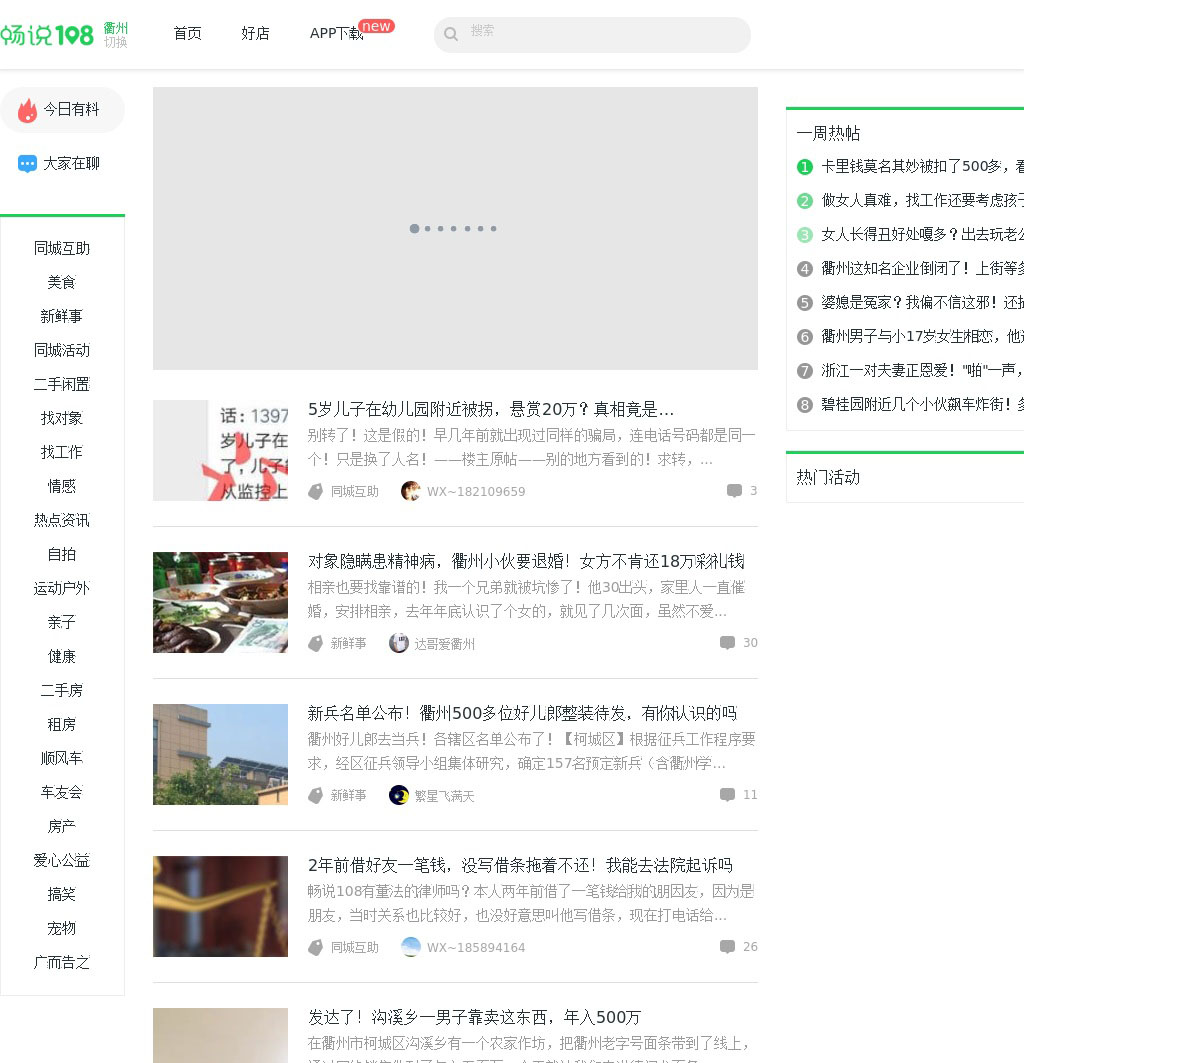Click comment icon with count 11
This screenshot has width=1200, height=1063.
(727, 795)
